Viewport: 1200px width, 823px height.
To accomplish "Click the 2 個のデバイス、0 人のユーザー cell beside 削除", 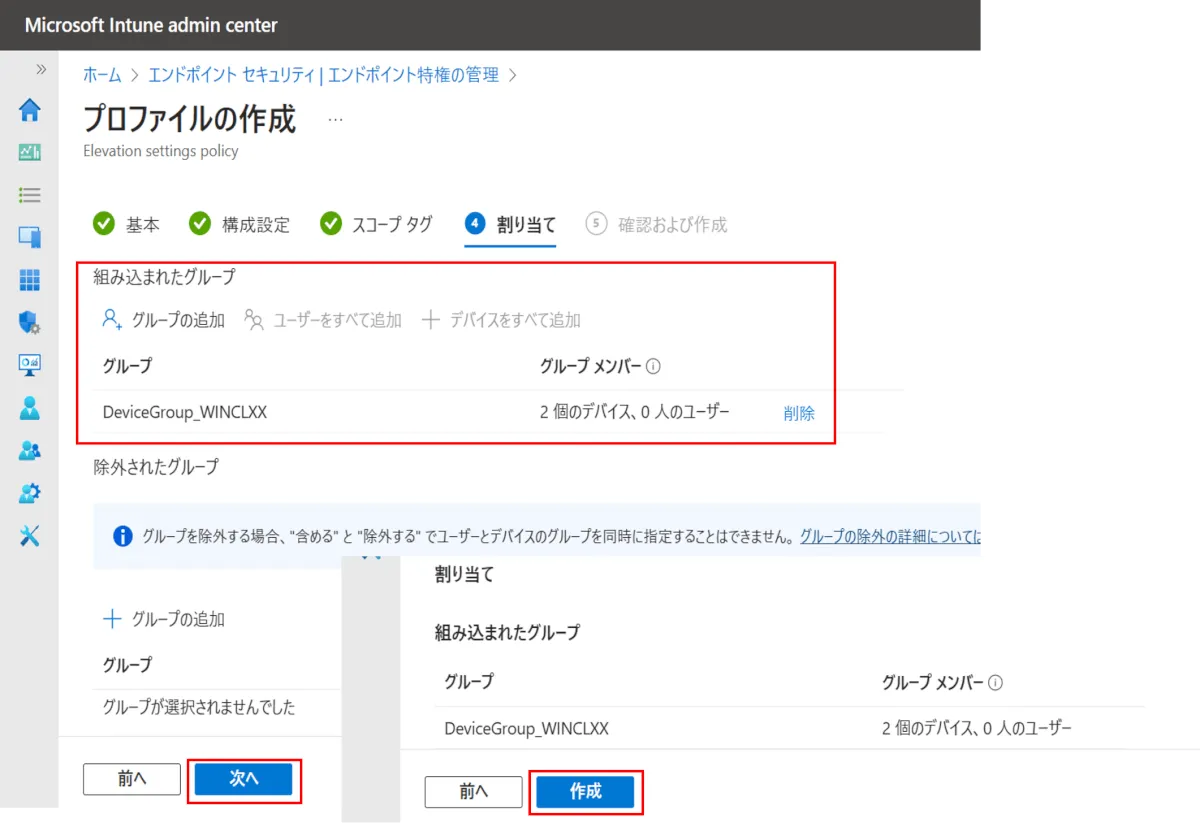I will pos(635,412).
